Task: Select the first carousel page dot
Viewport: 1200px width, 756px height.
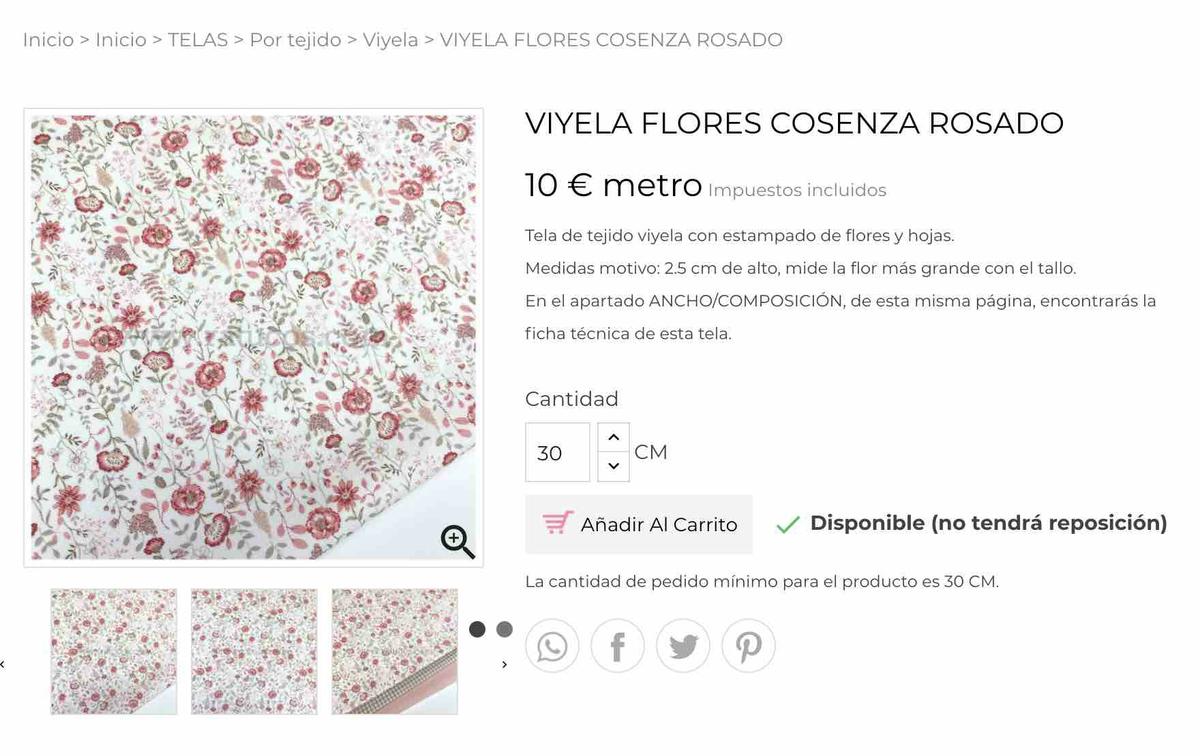Action: click(x=477, y=629)
